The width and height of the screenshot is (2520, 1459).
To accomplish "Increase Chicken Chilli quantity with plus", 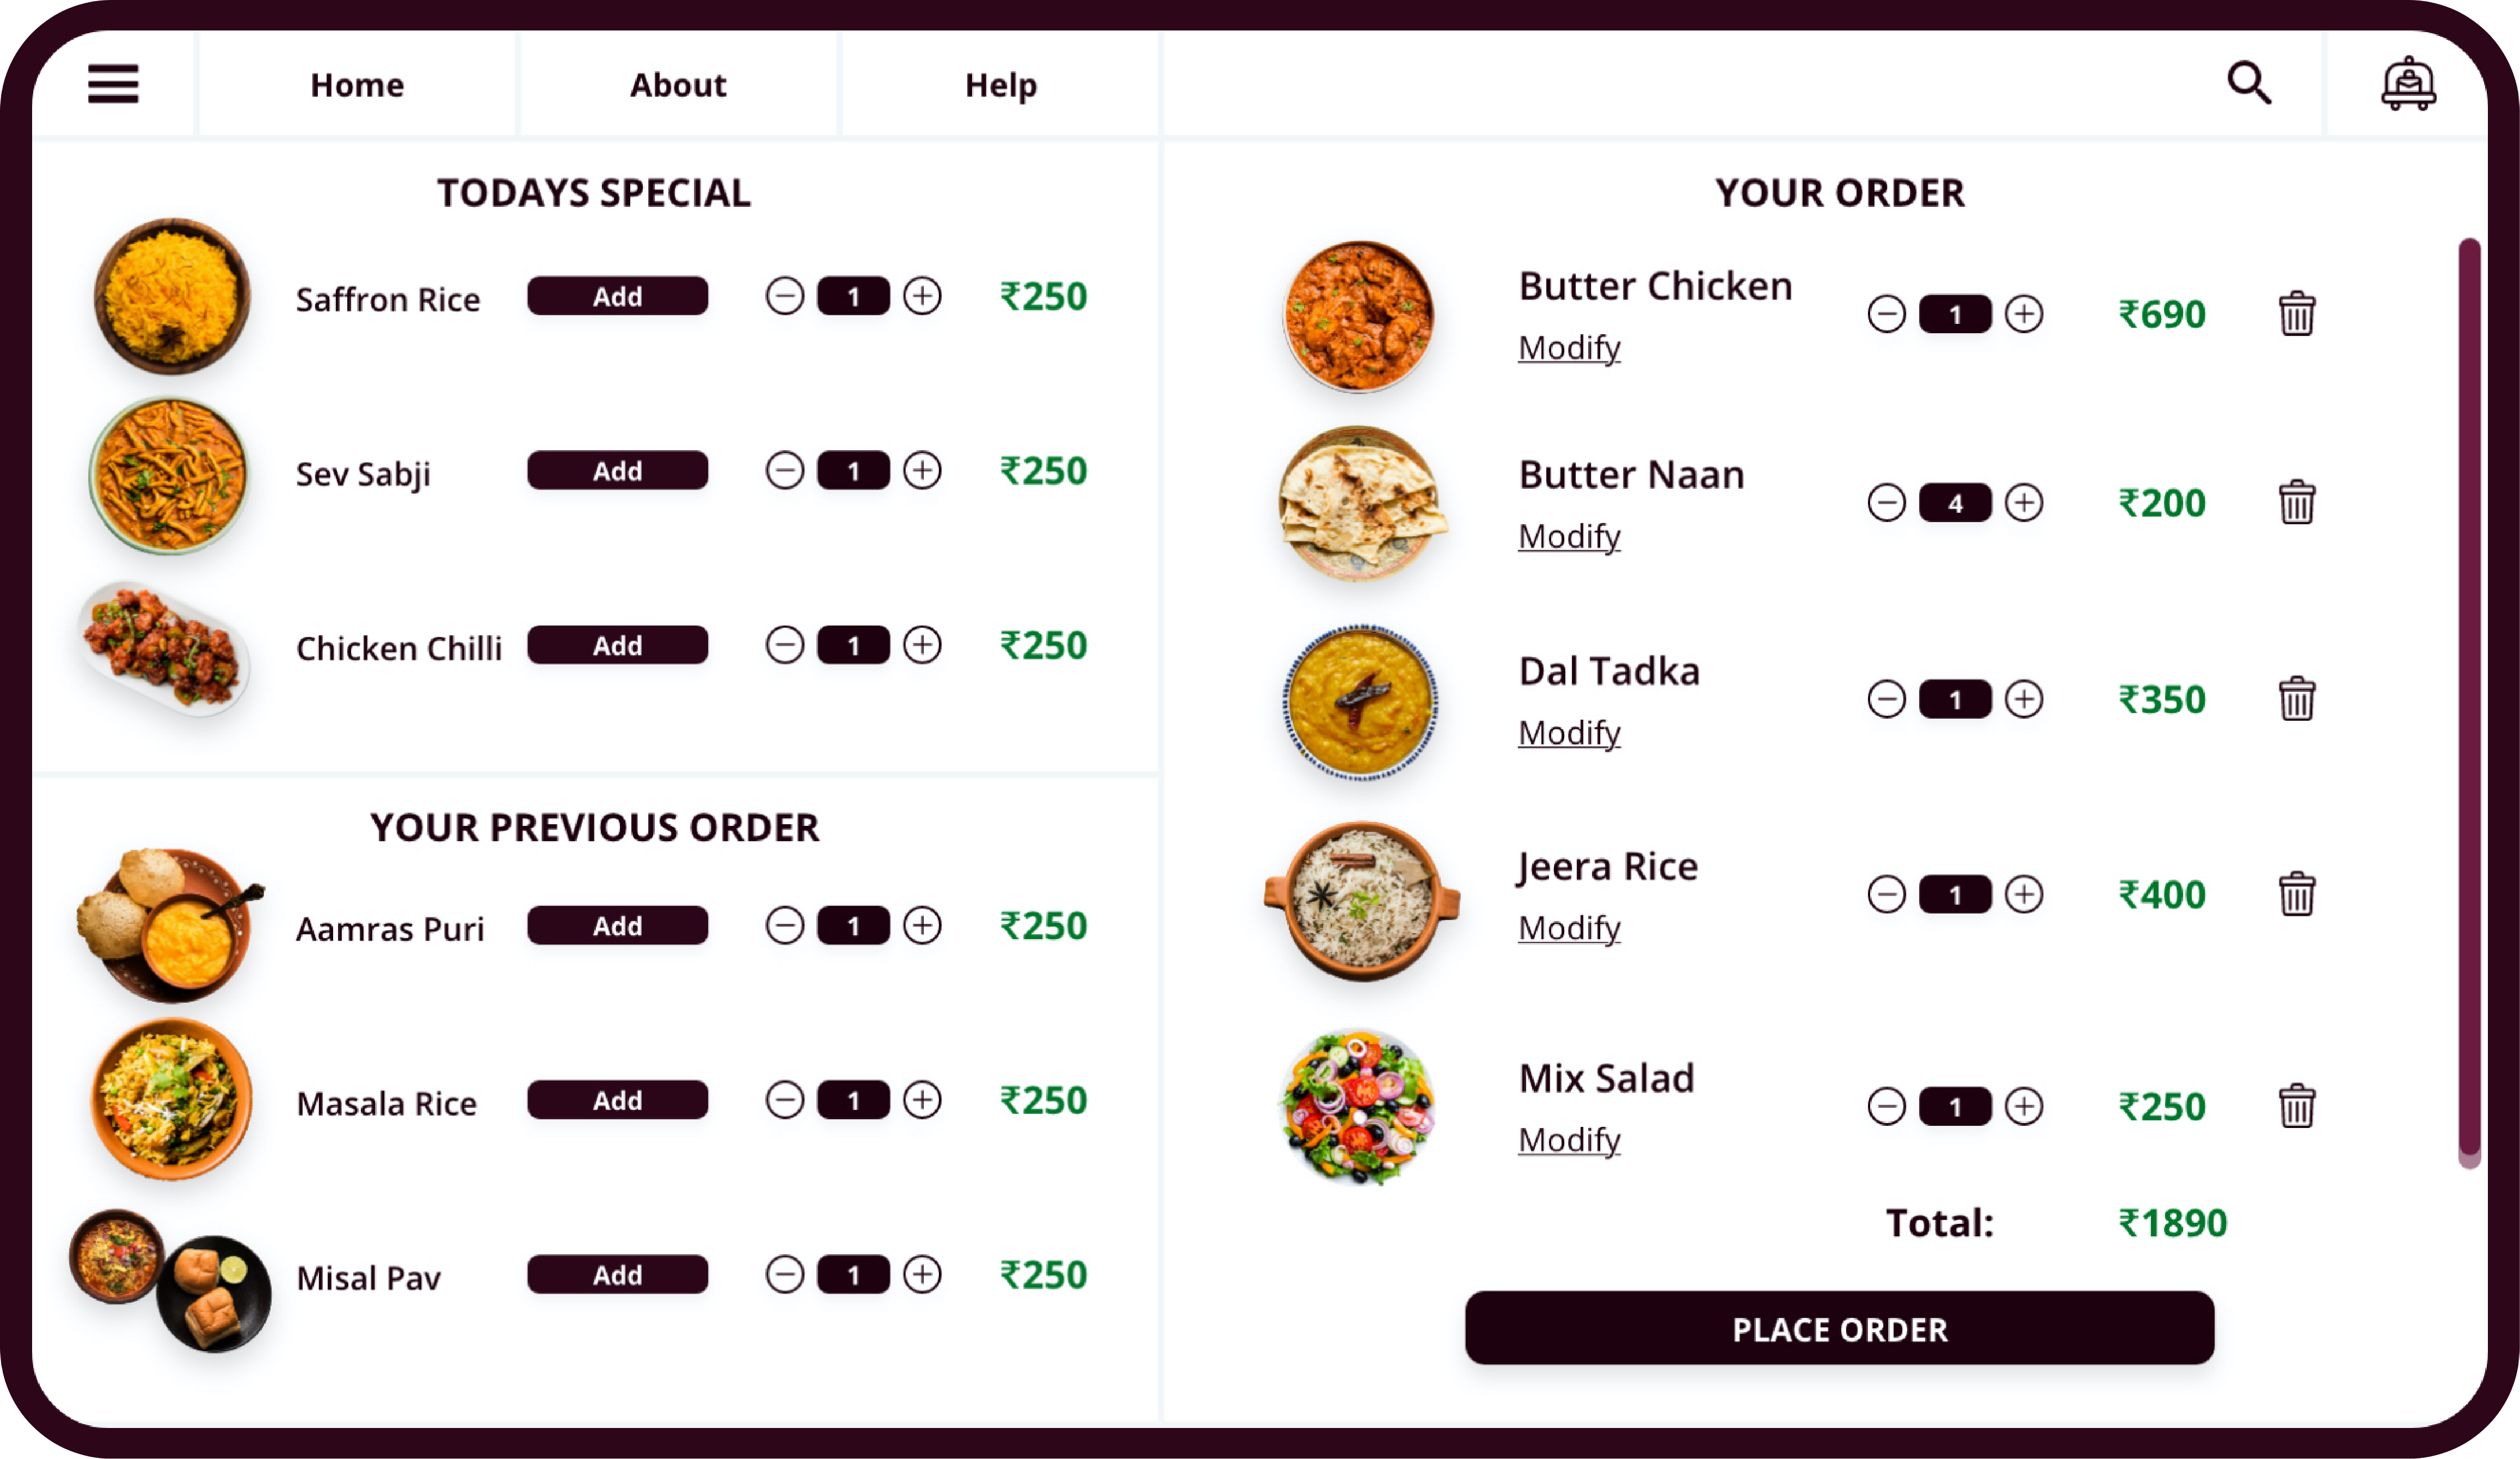I will coord(922,645).
